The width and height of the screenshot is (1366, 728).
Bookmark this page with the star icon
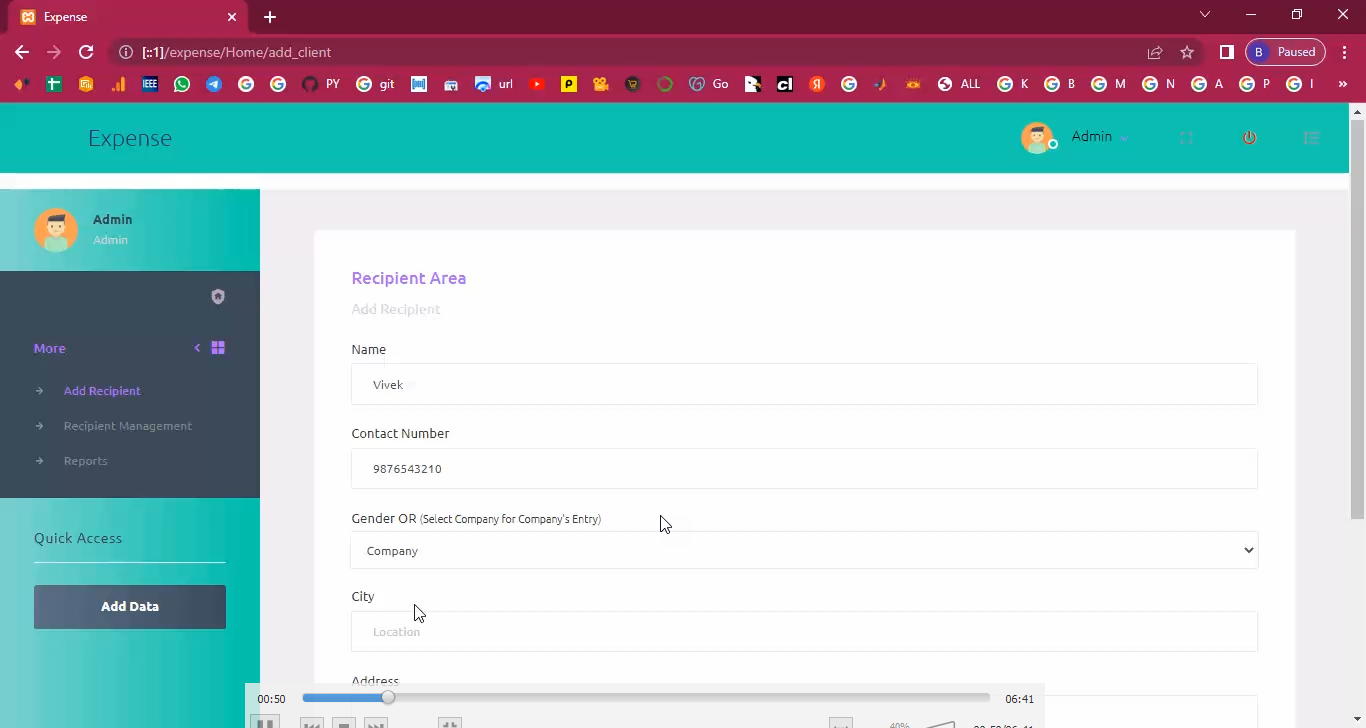pos(1187,52)
